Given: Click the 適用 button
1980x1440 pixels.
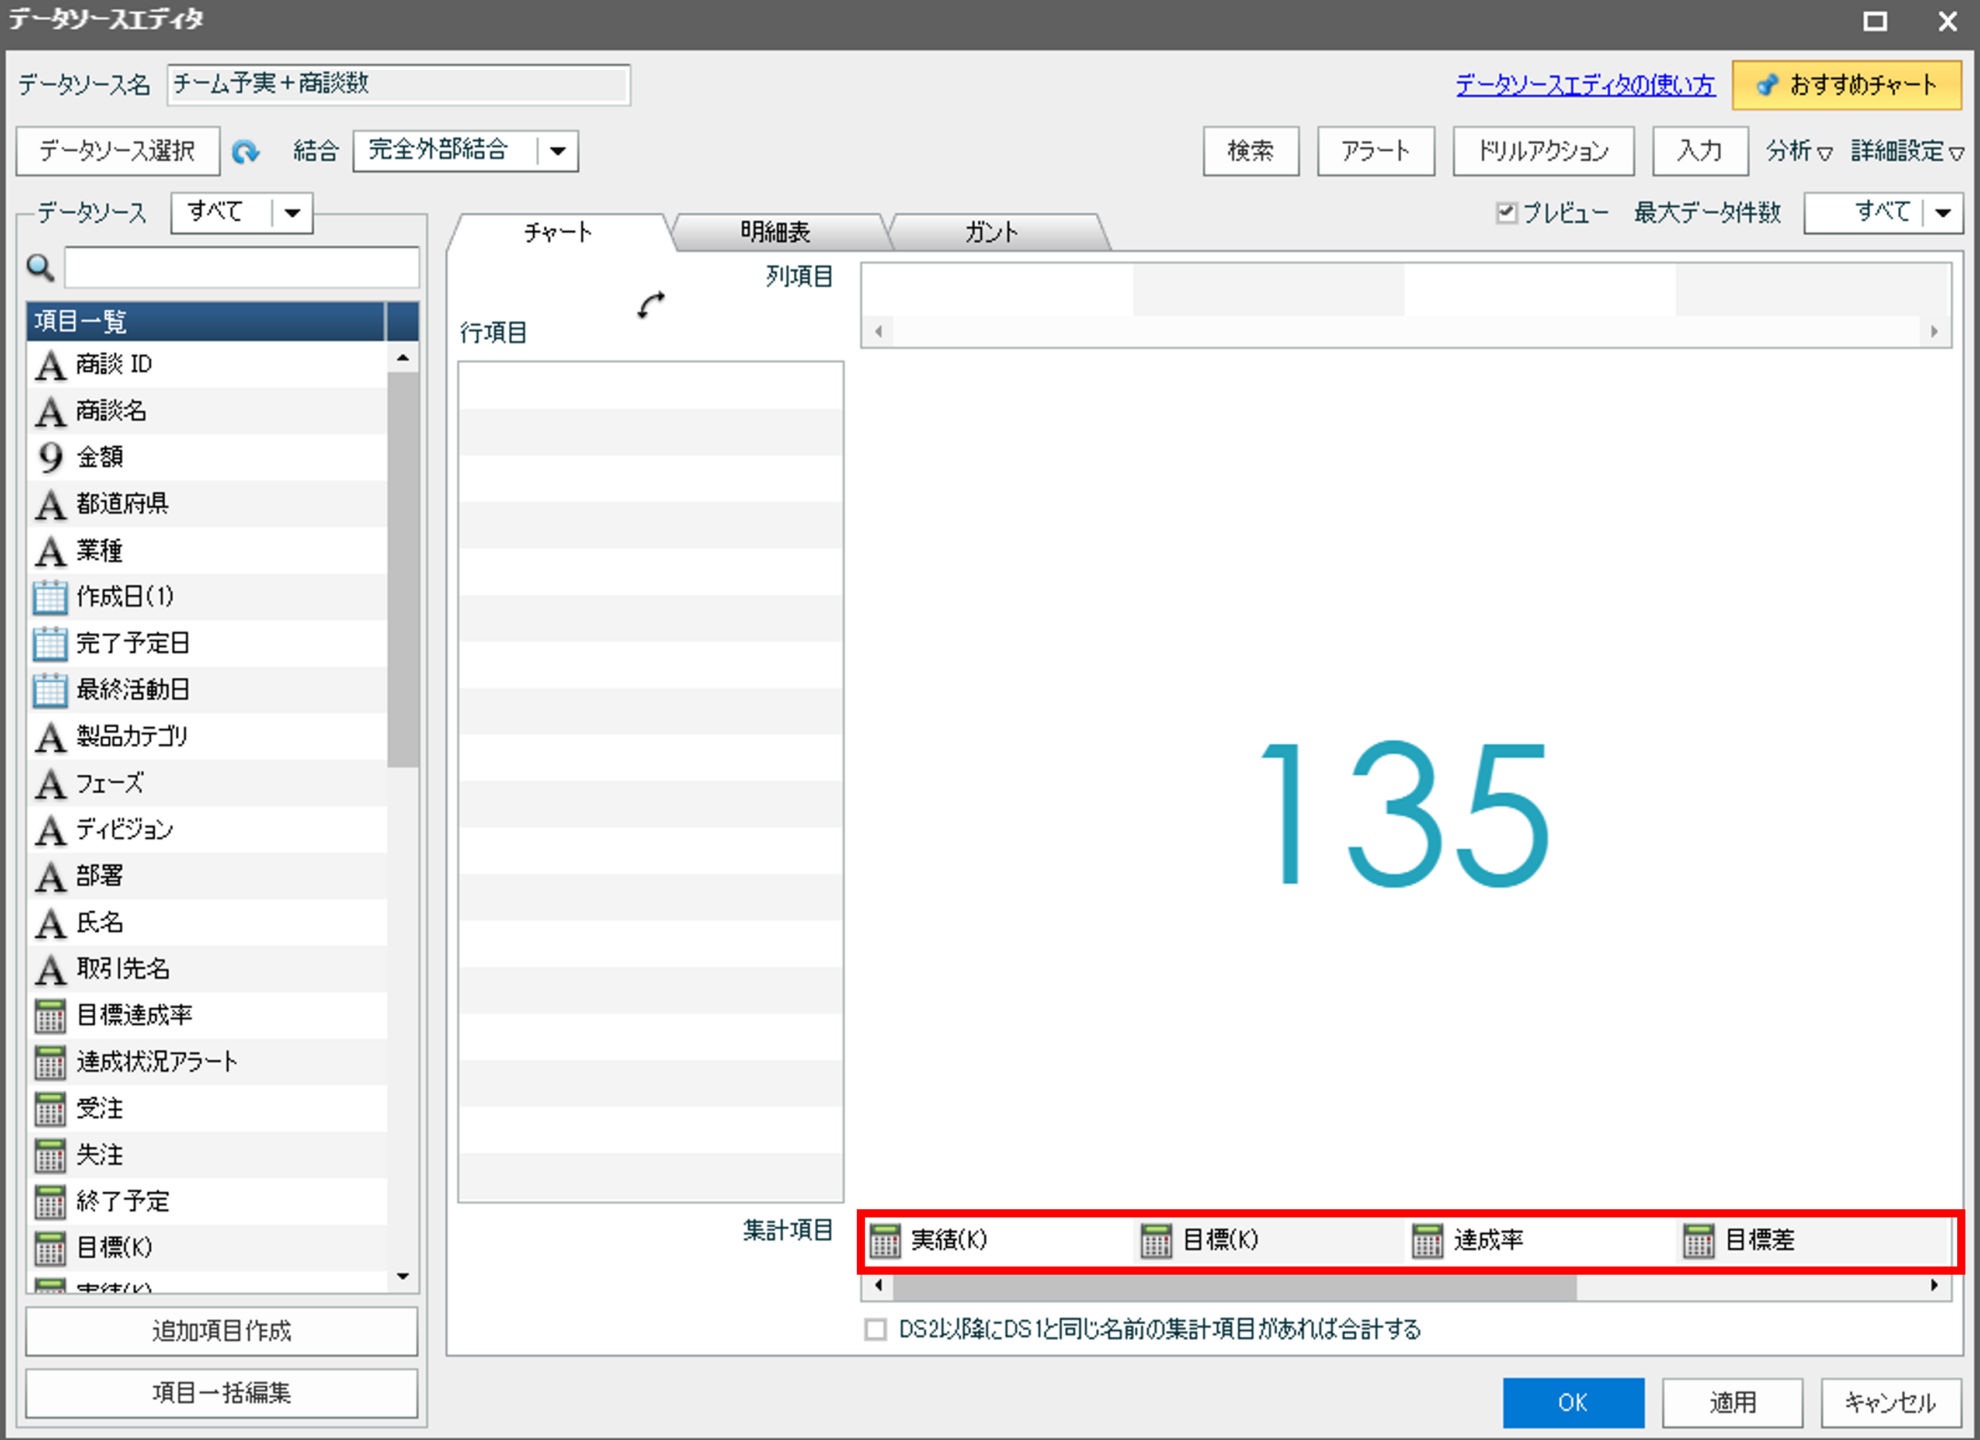Looking at the screenshot, I should coord(1732,1403).
